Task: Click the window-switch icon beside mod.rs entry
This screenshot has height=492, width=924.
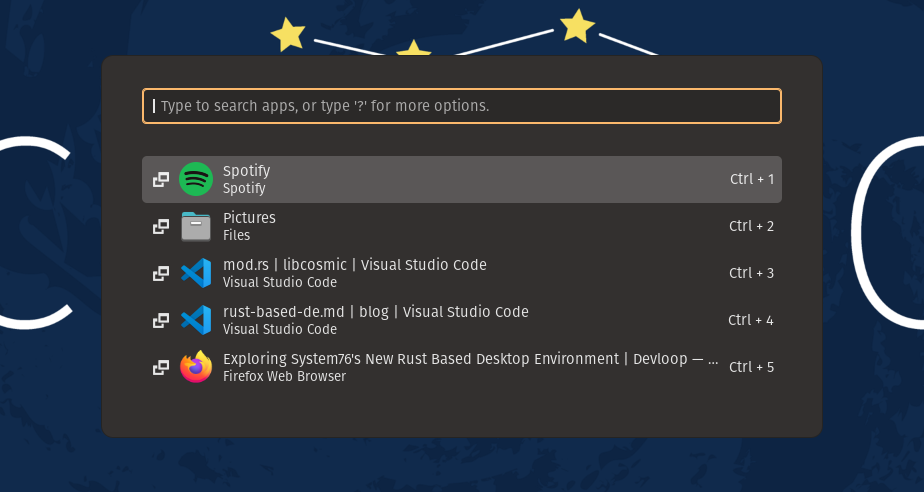Action: pyautogui.click(x=160, y=273)
